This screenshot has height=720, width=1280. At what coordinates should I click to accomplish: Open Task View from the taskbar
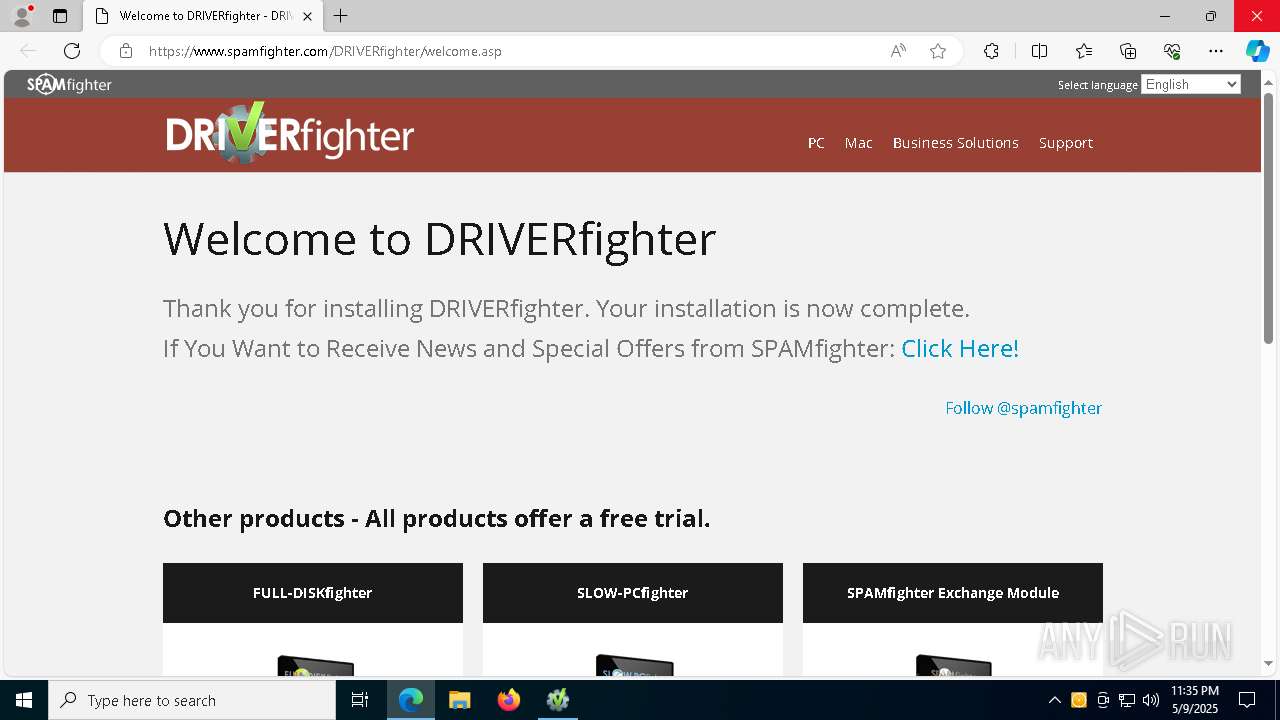[x=360, y=700]
